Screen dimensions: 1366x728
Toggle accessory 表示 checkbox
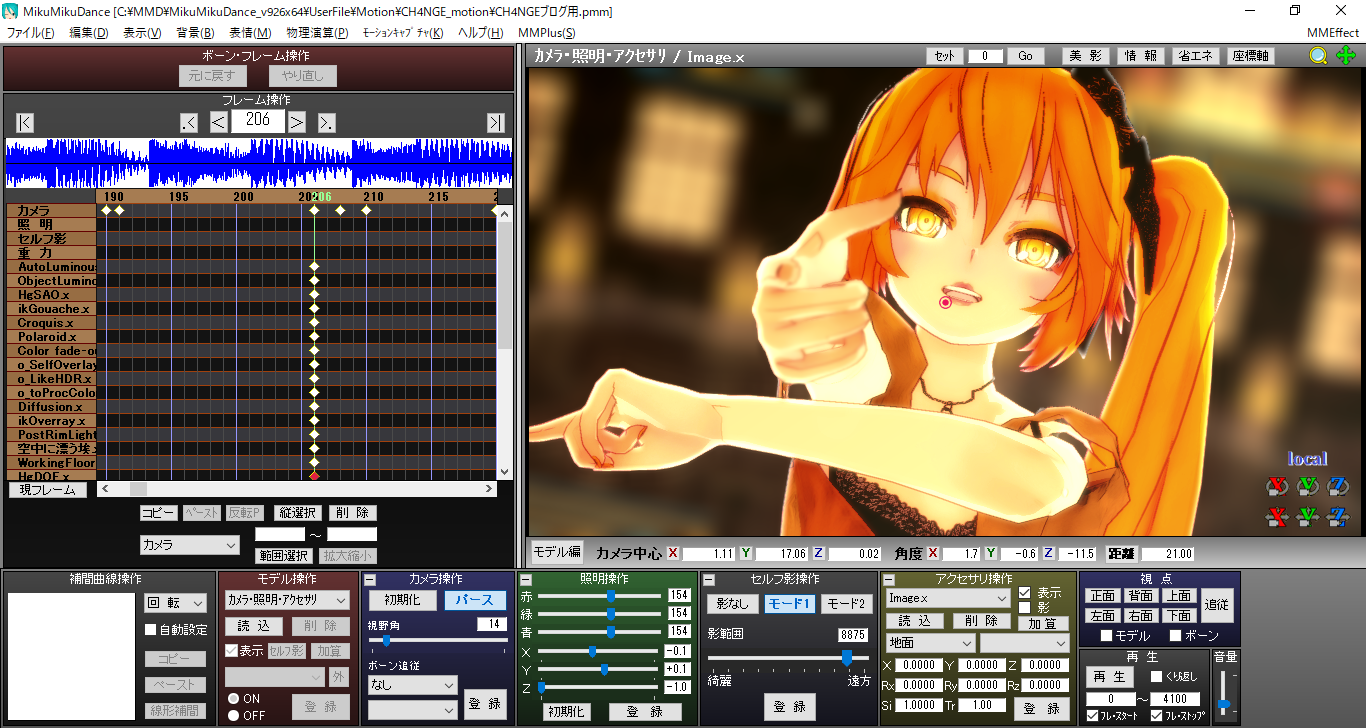pyautogui.click(x=1024, y=592)
